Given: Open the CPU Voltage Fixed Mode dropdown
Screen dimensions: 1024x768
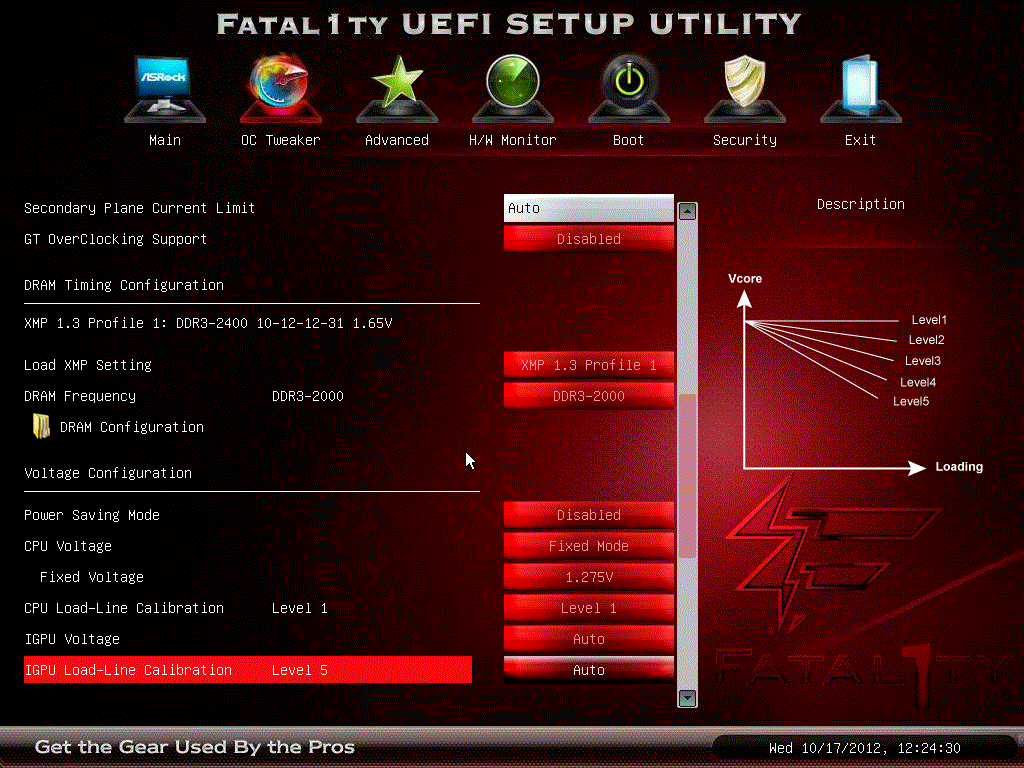Looking at the screenshot, I should pyautogui.click(x=588, y=546).
